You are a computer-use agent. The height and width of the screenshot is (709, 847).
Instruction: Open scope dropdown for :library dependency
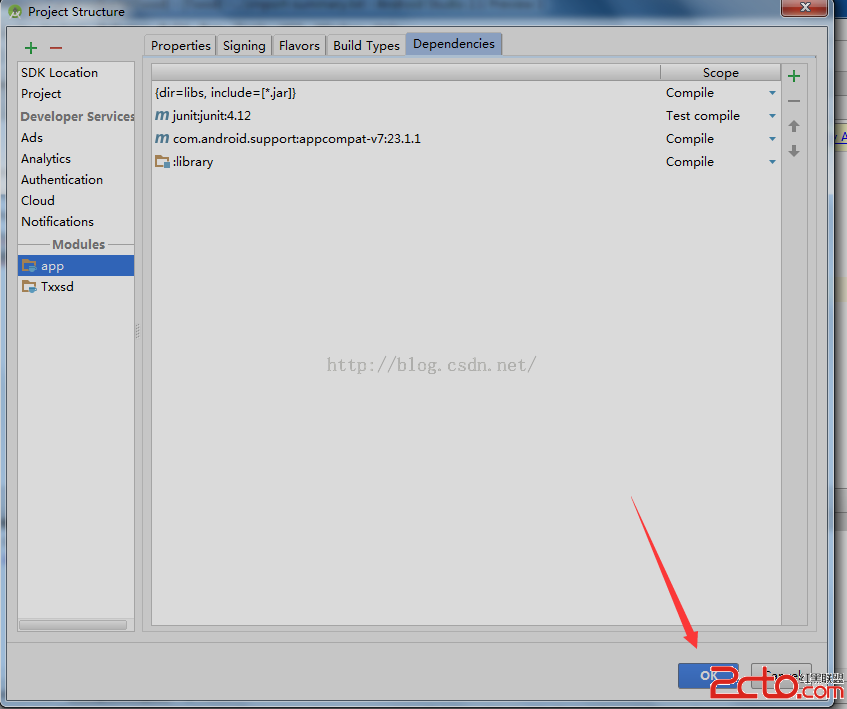pos(772,161)
